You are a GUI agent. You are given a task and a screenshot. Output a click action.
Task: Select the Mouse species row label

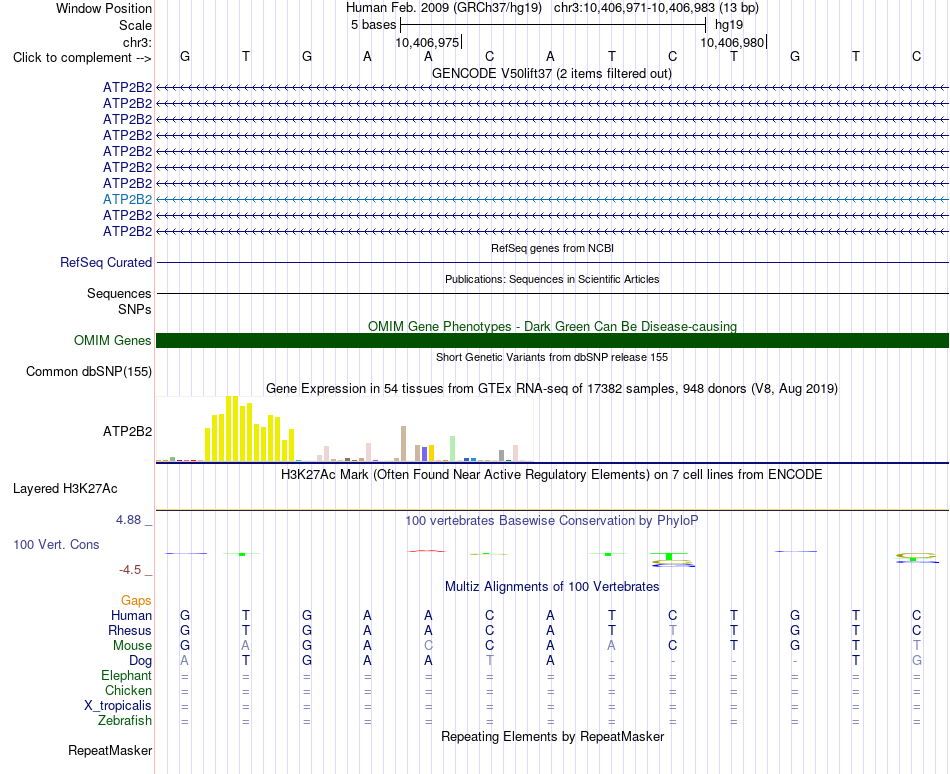coord(132,646)
